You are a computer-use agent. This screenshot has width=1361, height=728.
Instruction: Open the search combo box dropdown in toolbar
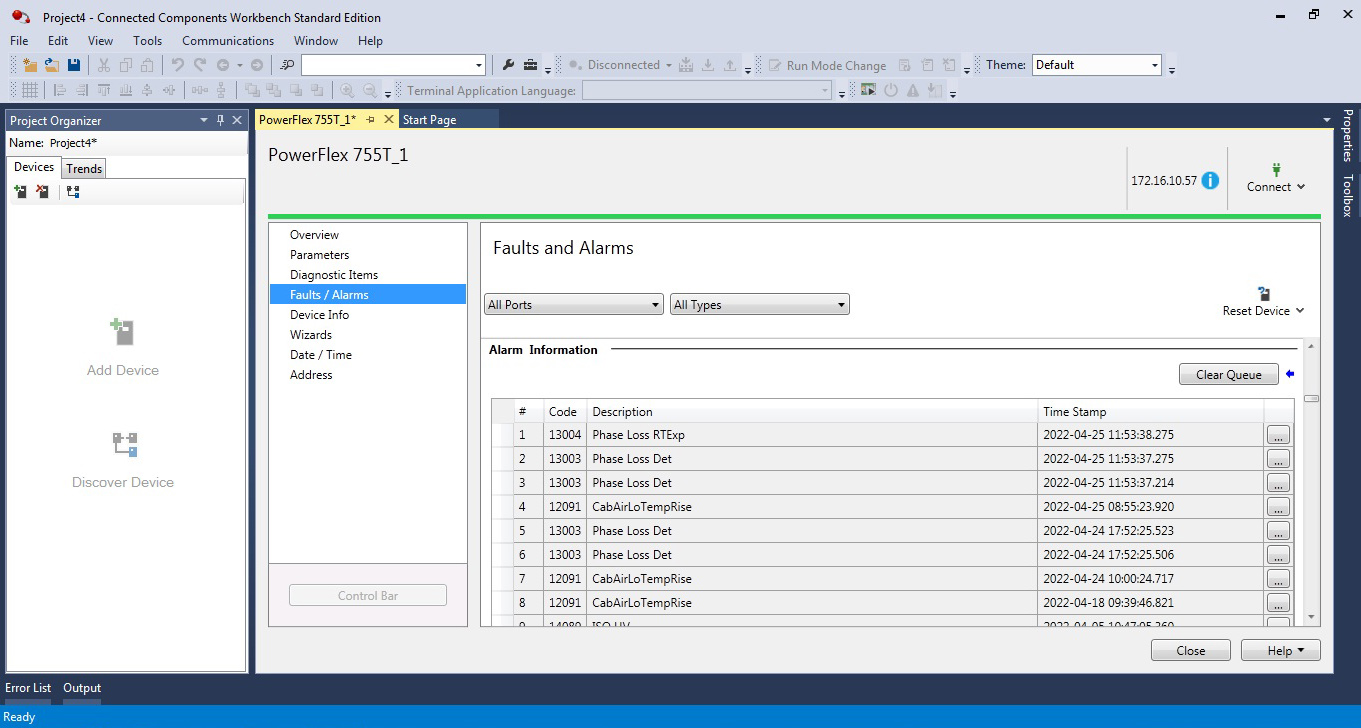[479, 66]
